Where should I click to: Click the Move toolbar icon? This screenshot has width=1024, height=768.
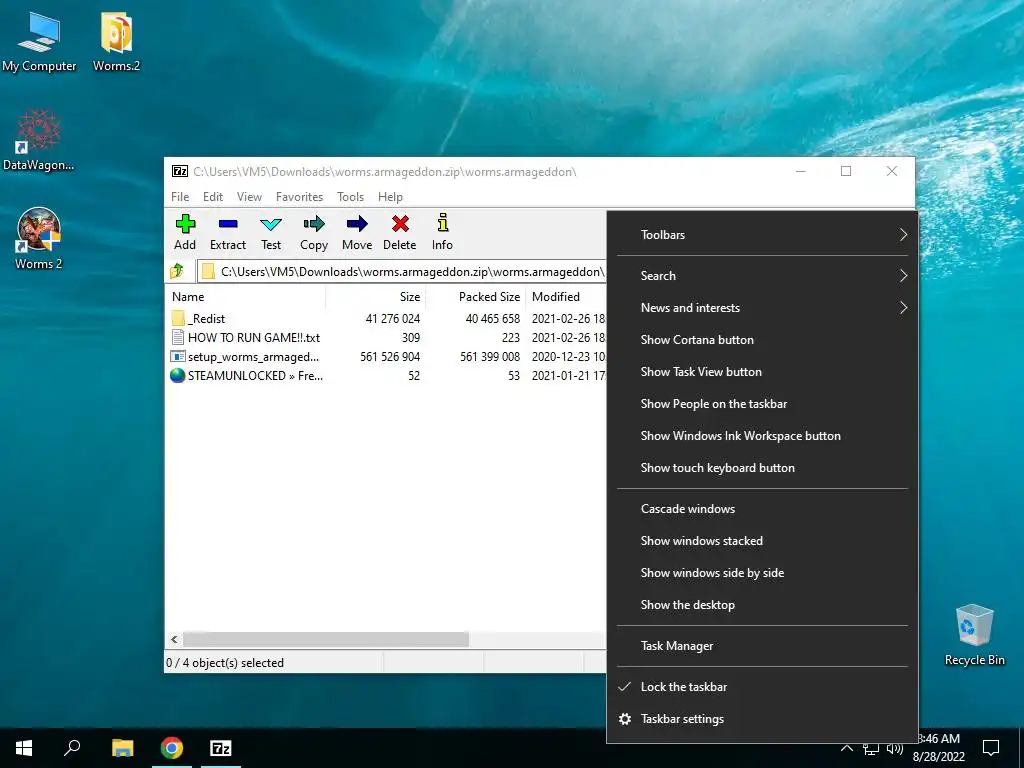coord(357,224)
